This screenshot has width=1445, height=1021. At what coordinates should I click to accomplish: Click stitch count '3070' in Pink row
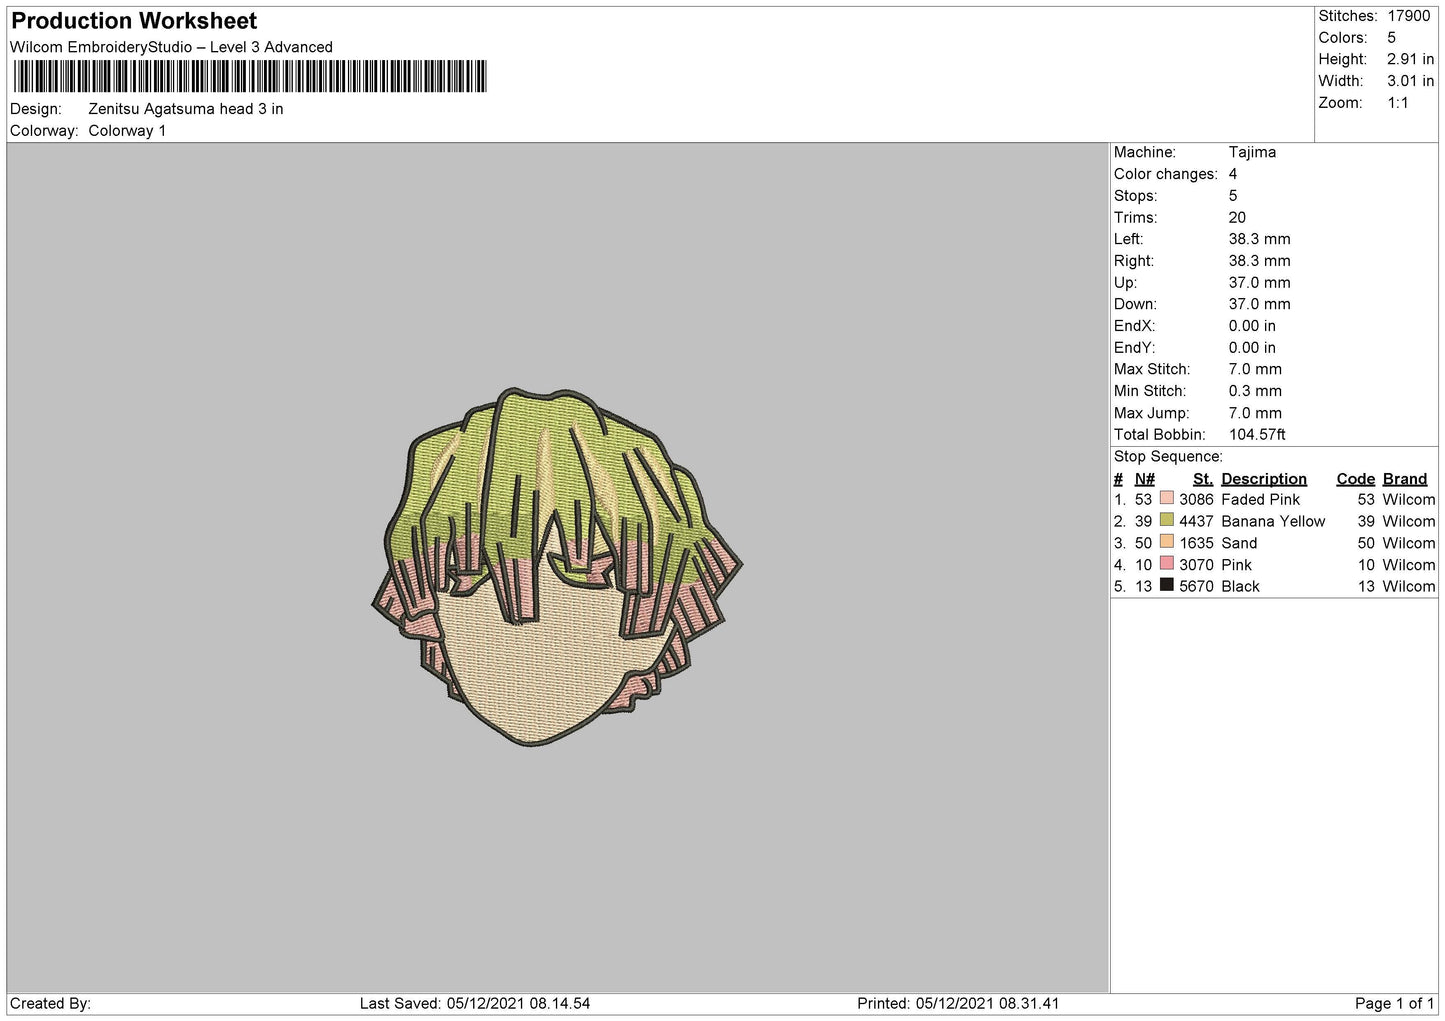click(1196, 565)
